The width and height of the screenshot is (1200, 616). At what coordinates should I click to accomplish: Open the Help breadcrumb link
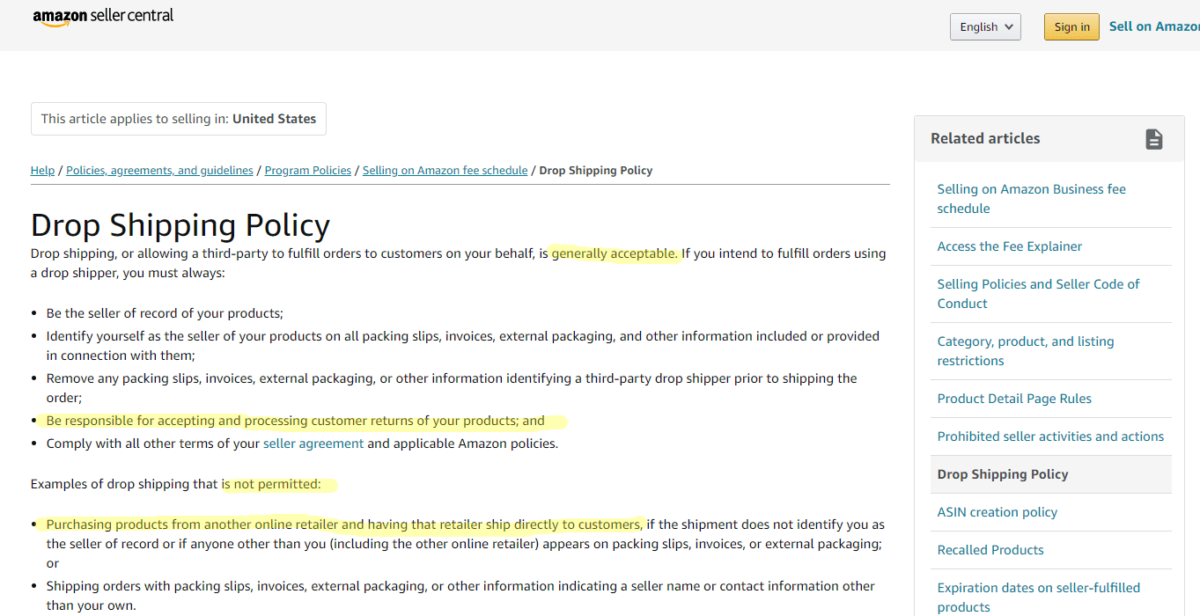click(42, 170)
